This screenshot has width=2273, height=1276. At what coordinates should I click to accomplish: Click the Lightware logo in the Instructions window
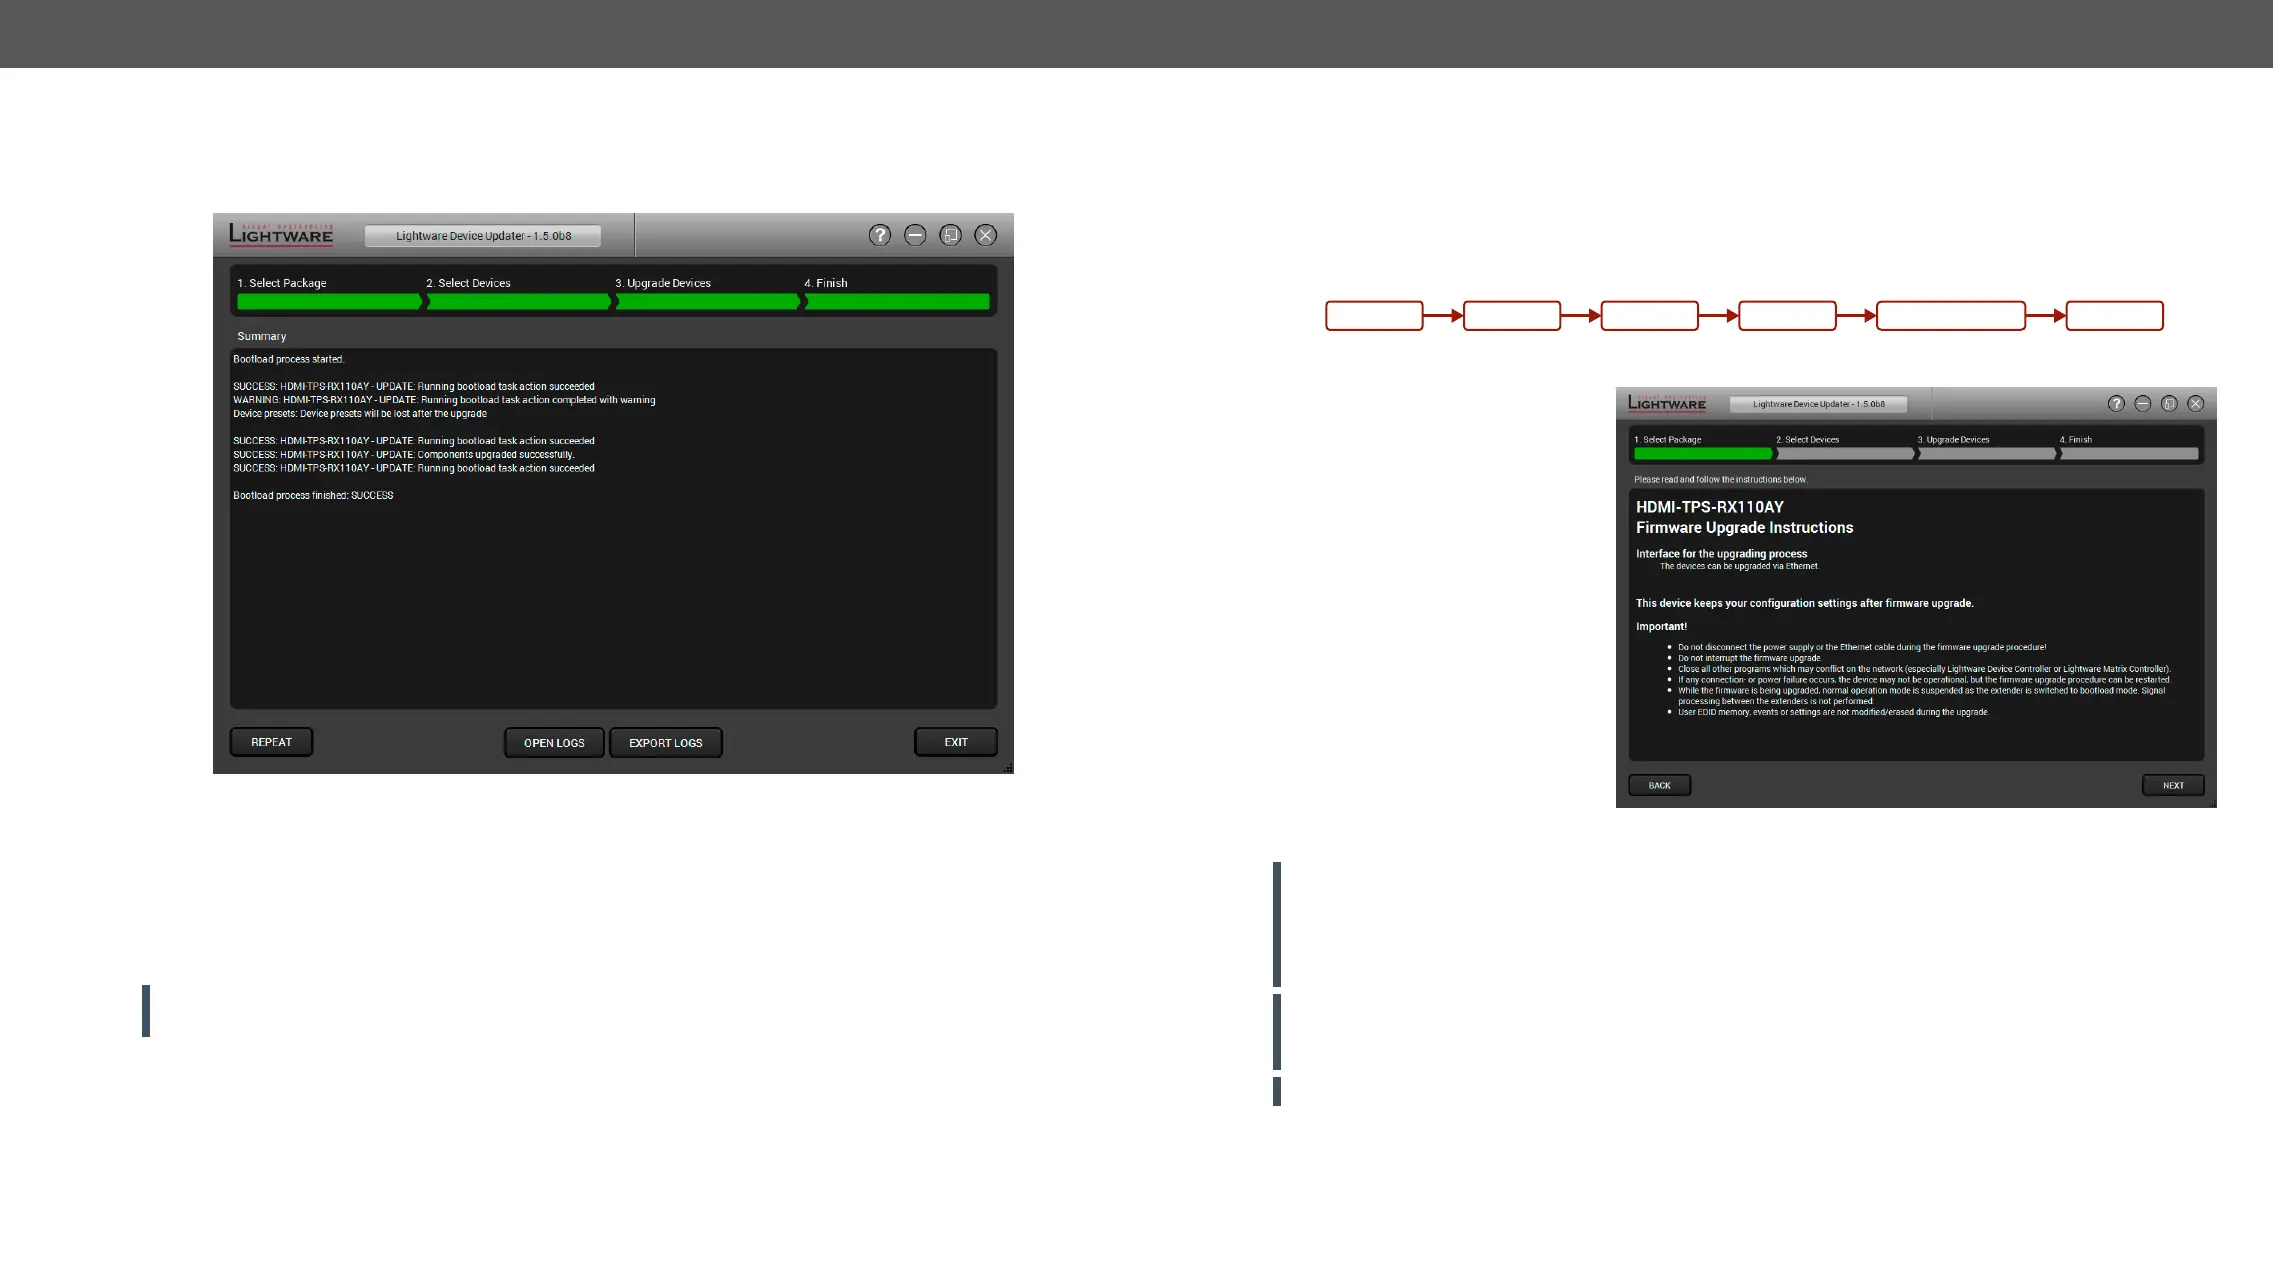[x=1667, y=402]
